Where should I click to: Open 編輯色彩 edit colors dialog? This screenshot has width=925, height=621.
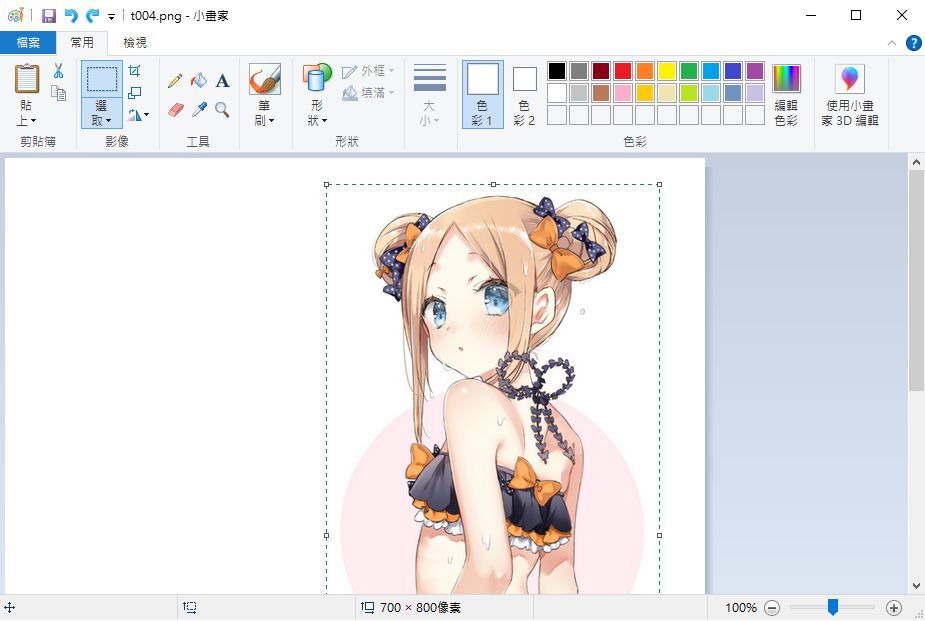tap(786, 94)
